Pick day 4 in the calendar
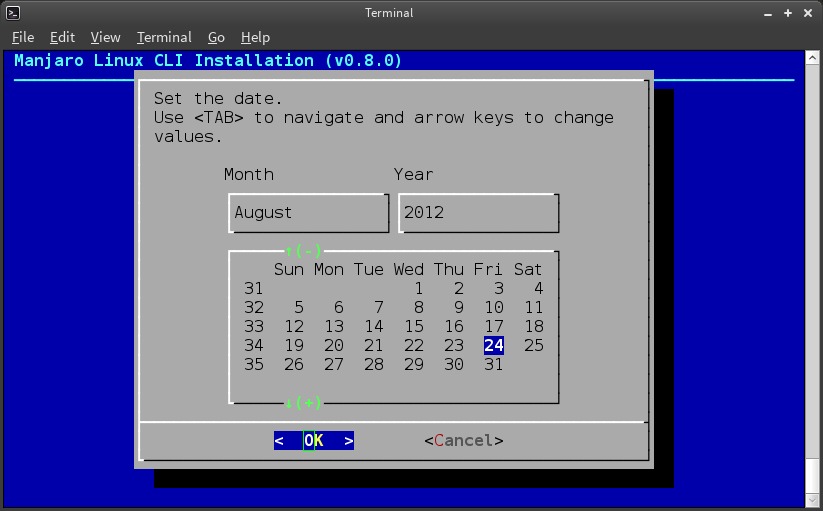 pyautogui.click(x=539, y=289)
